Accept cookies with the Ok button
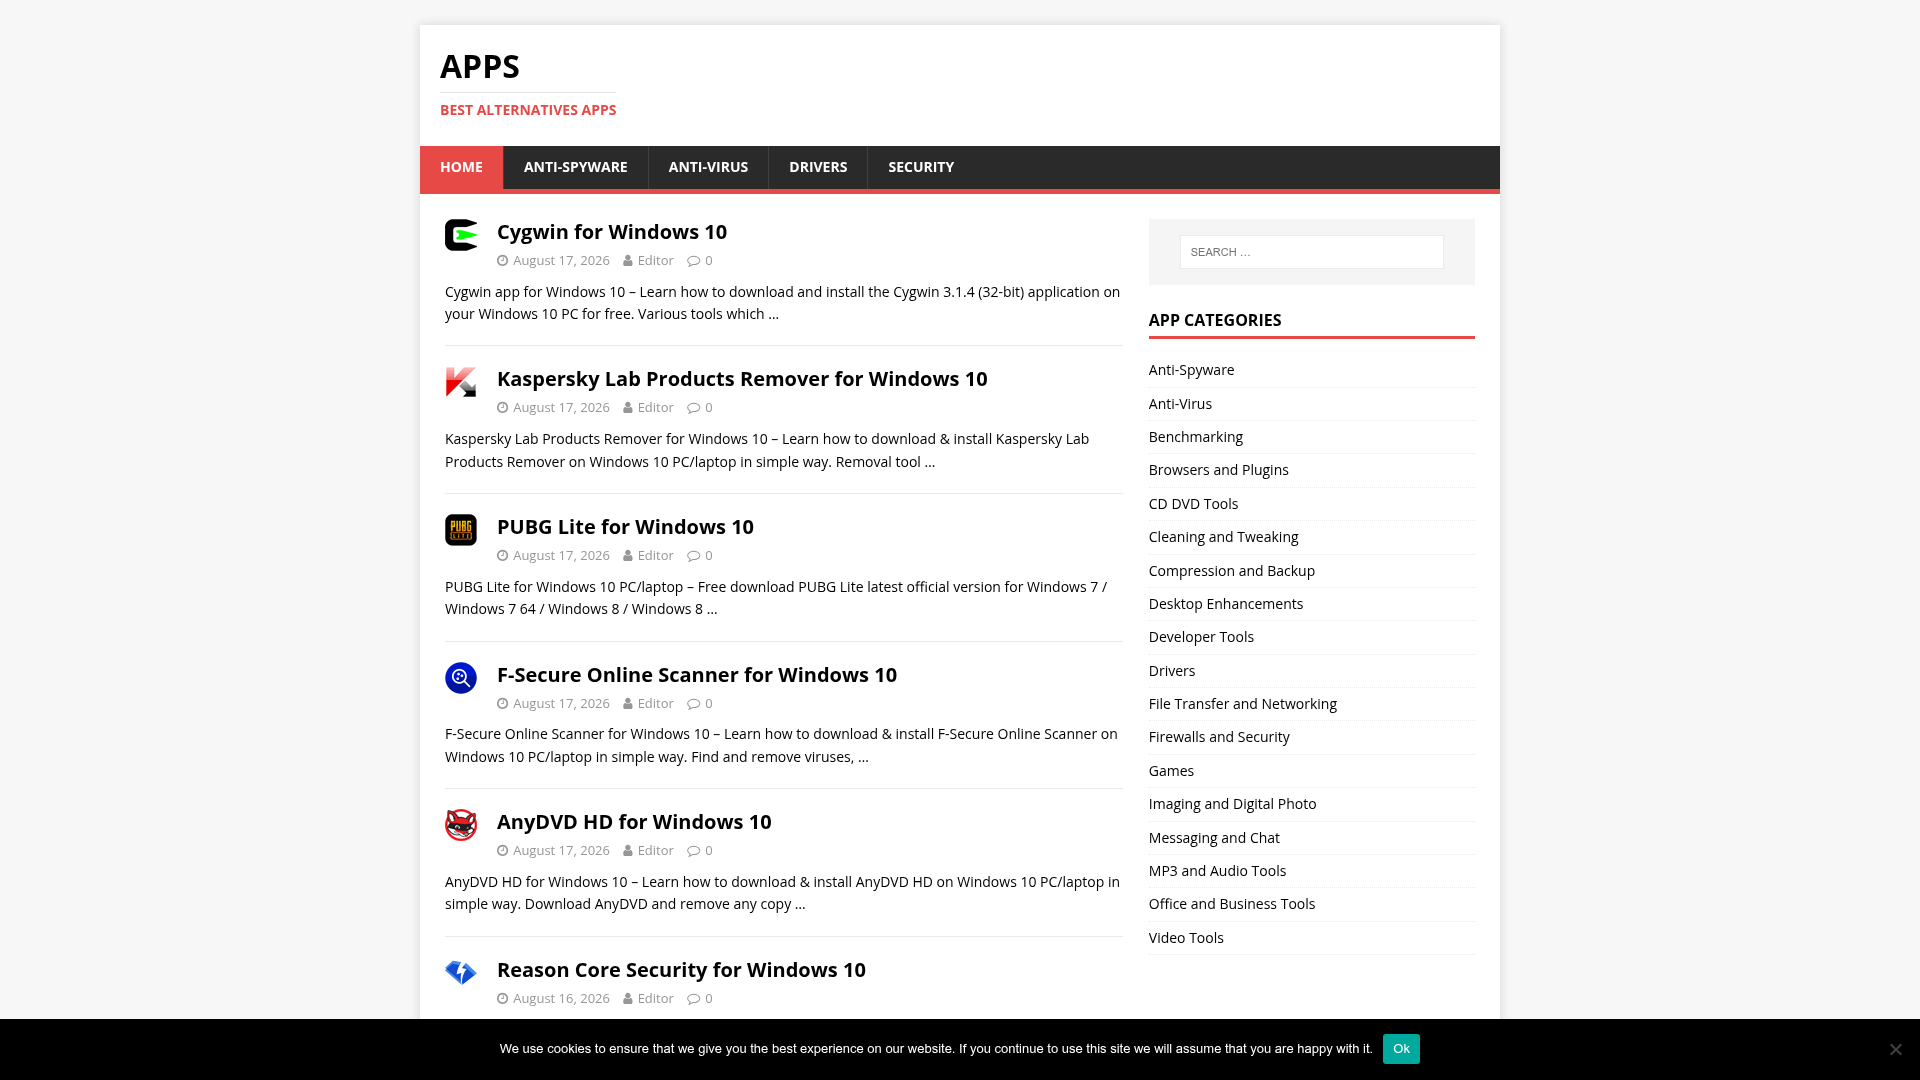The height and width of the screenshot is (1080, 1920). coord(1401,1049)
